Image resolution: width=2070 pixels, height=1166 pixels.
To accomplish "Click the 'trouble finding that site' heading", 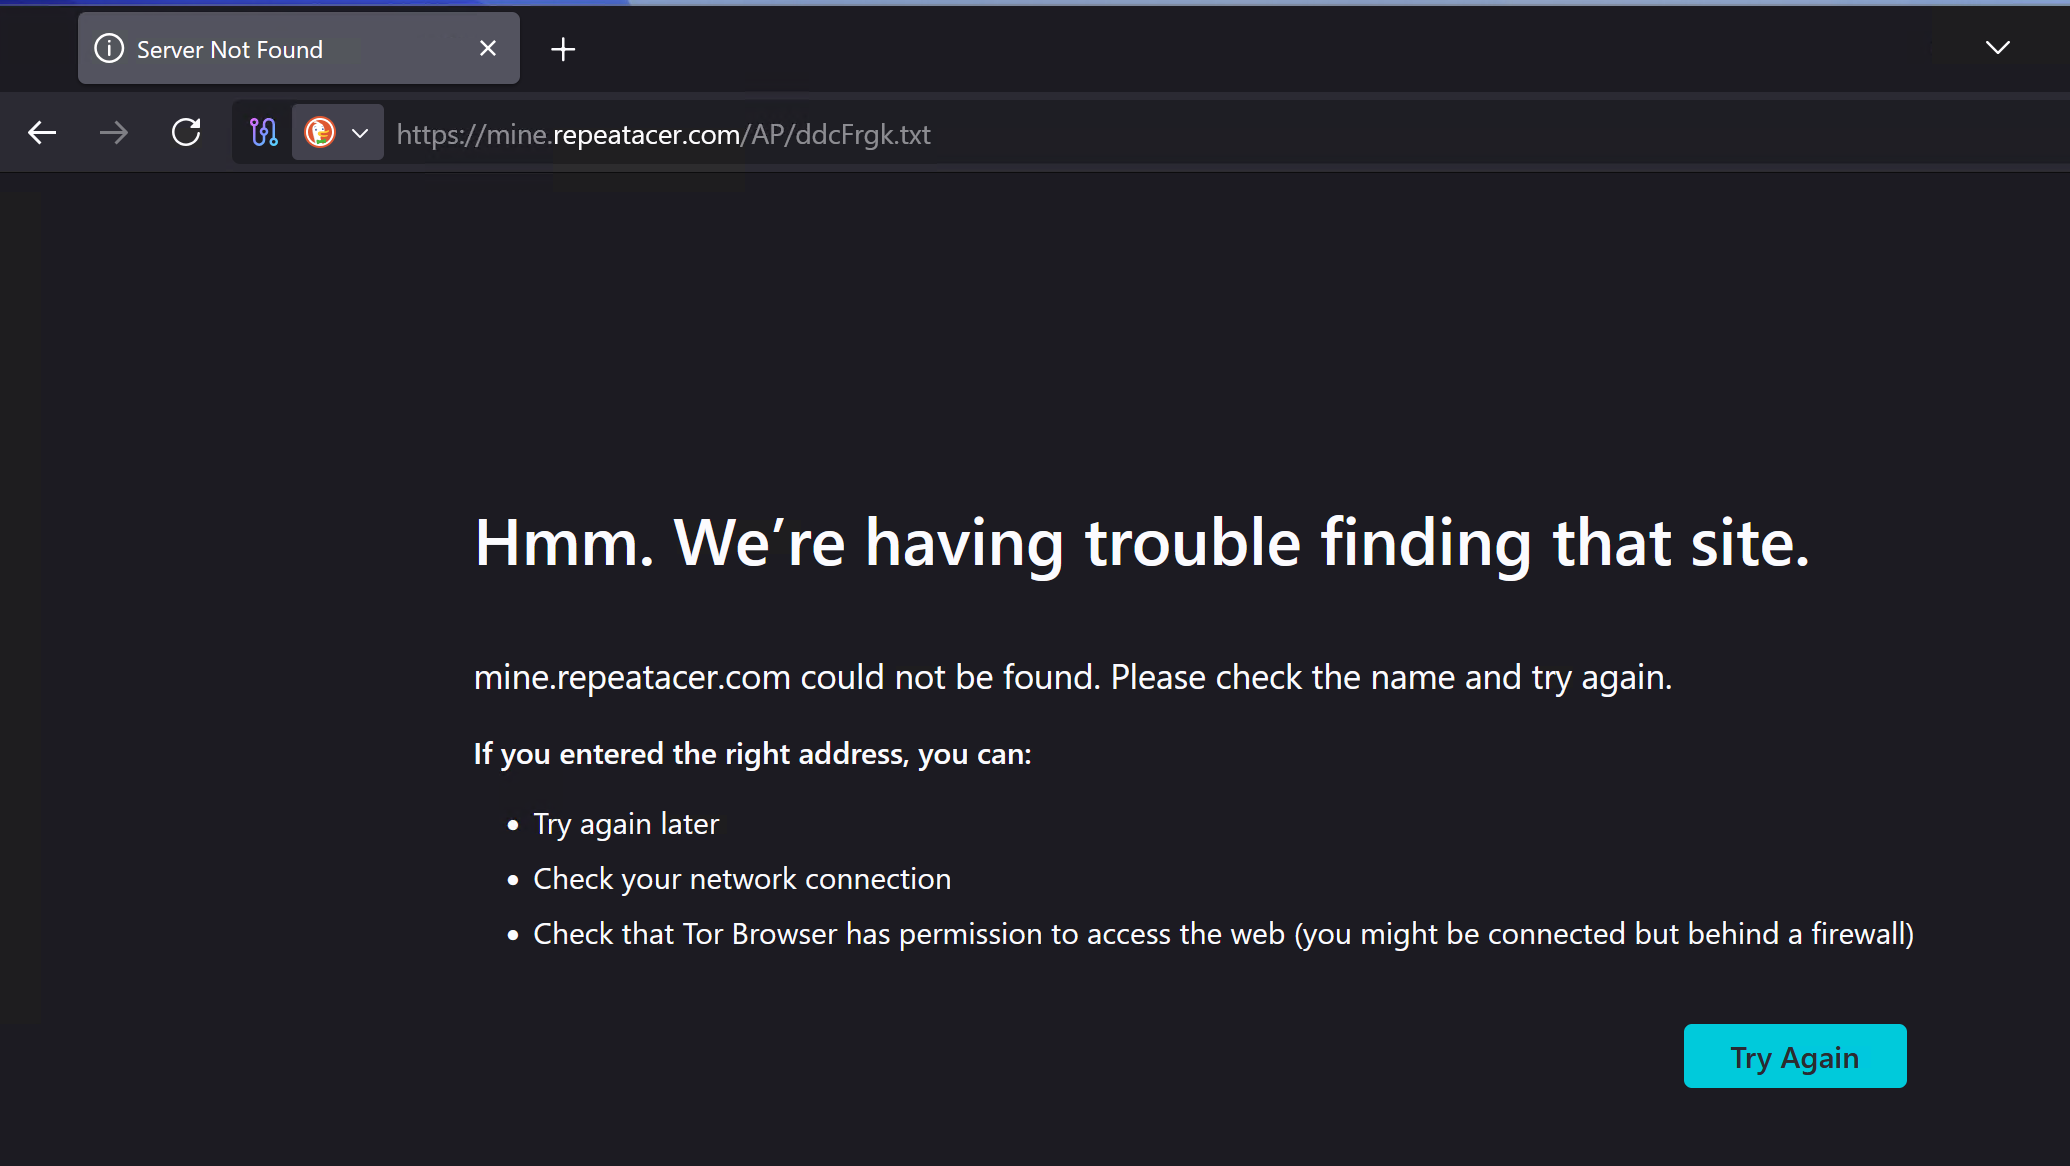I will coord(1141,543).
